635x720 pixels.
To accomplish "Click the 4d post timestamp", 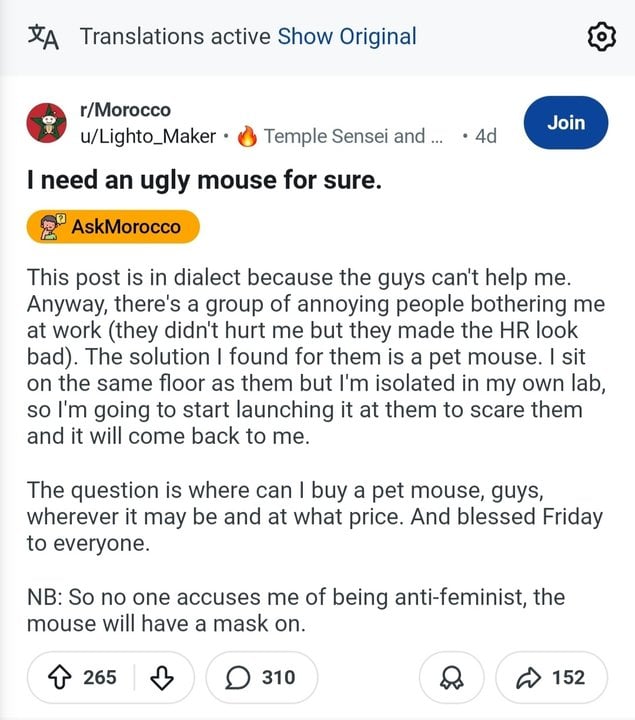I will [x=485, y=136].
